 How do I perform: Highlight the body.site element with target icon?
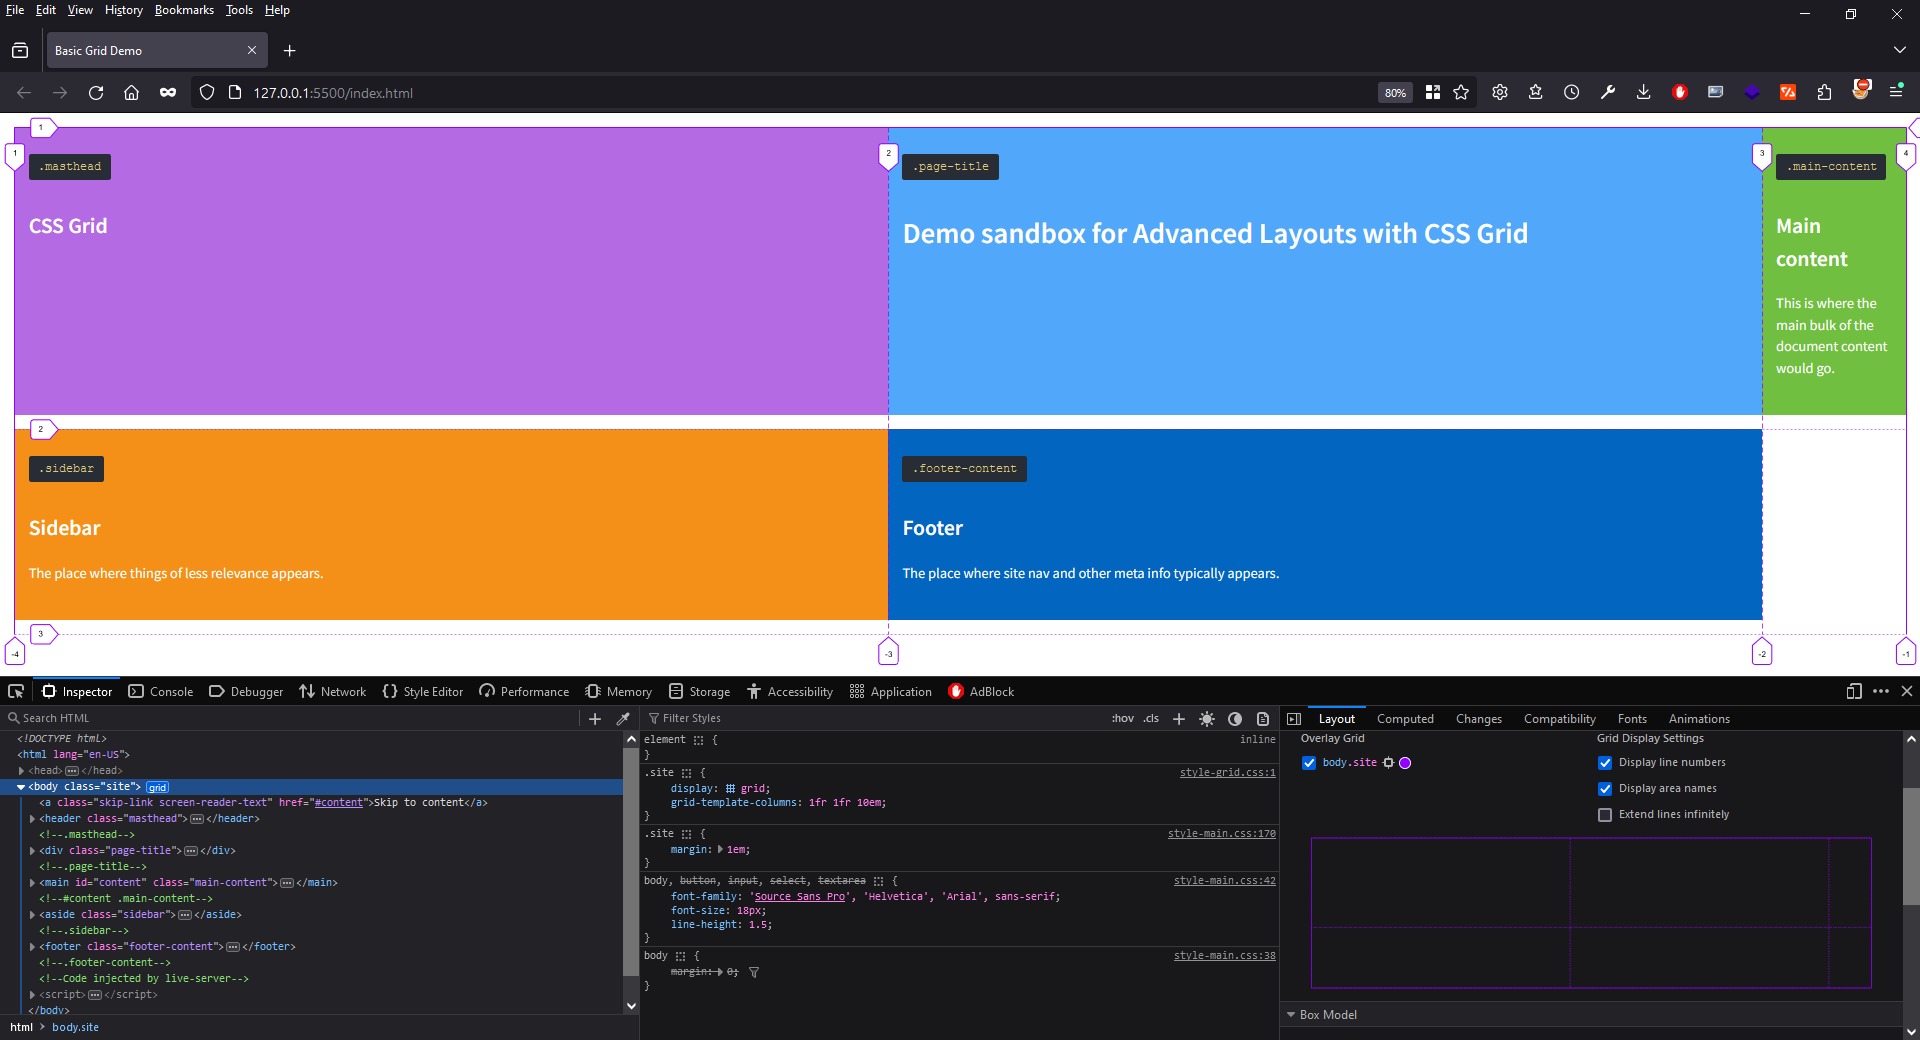[x=1388, y=763]
